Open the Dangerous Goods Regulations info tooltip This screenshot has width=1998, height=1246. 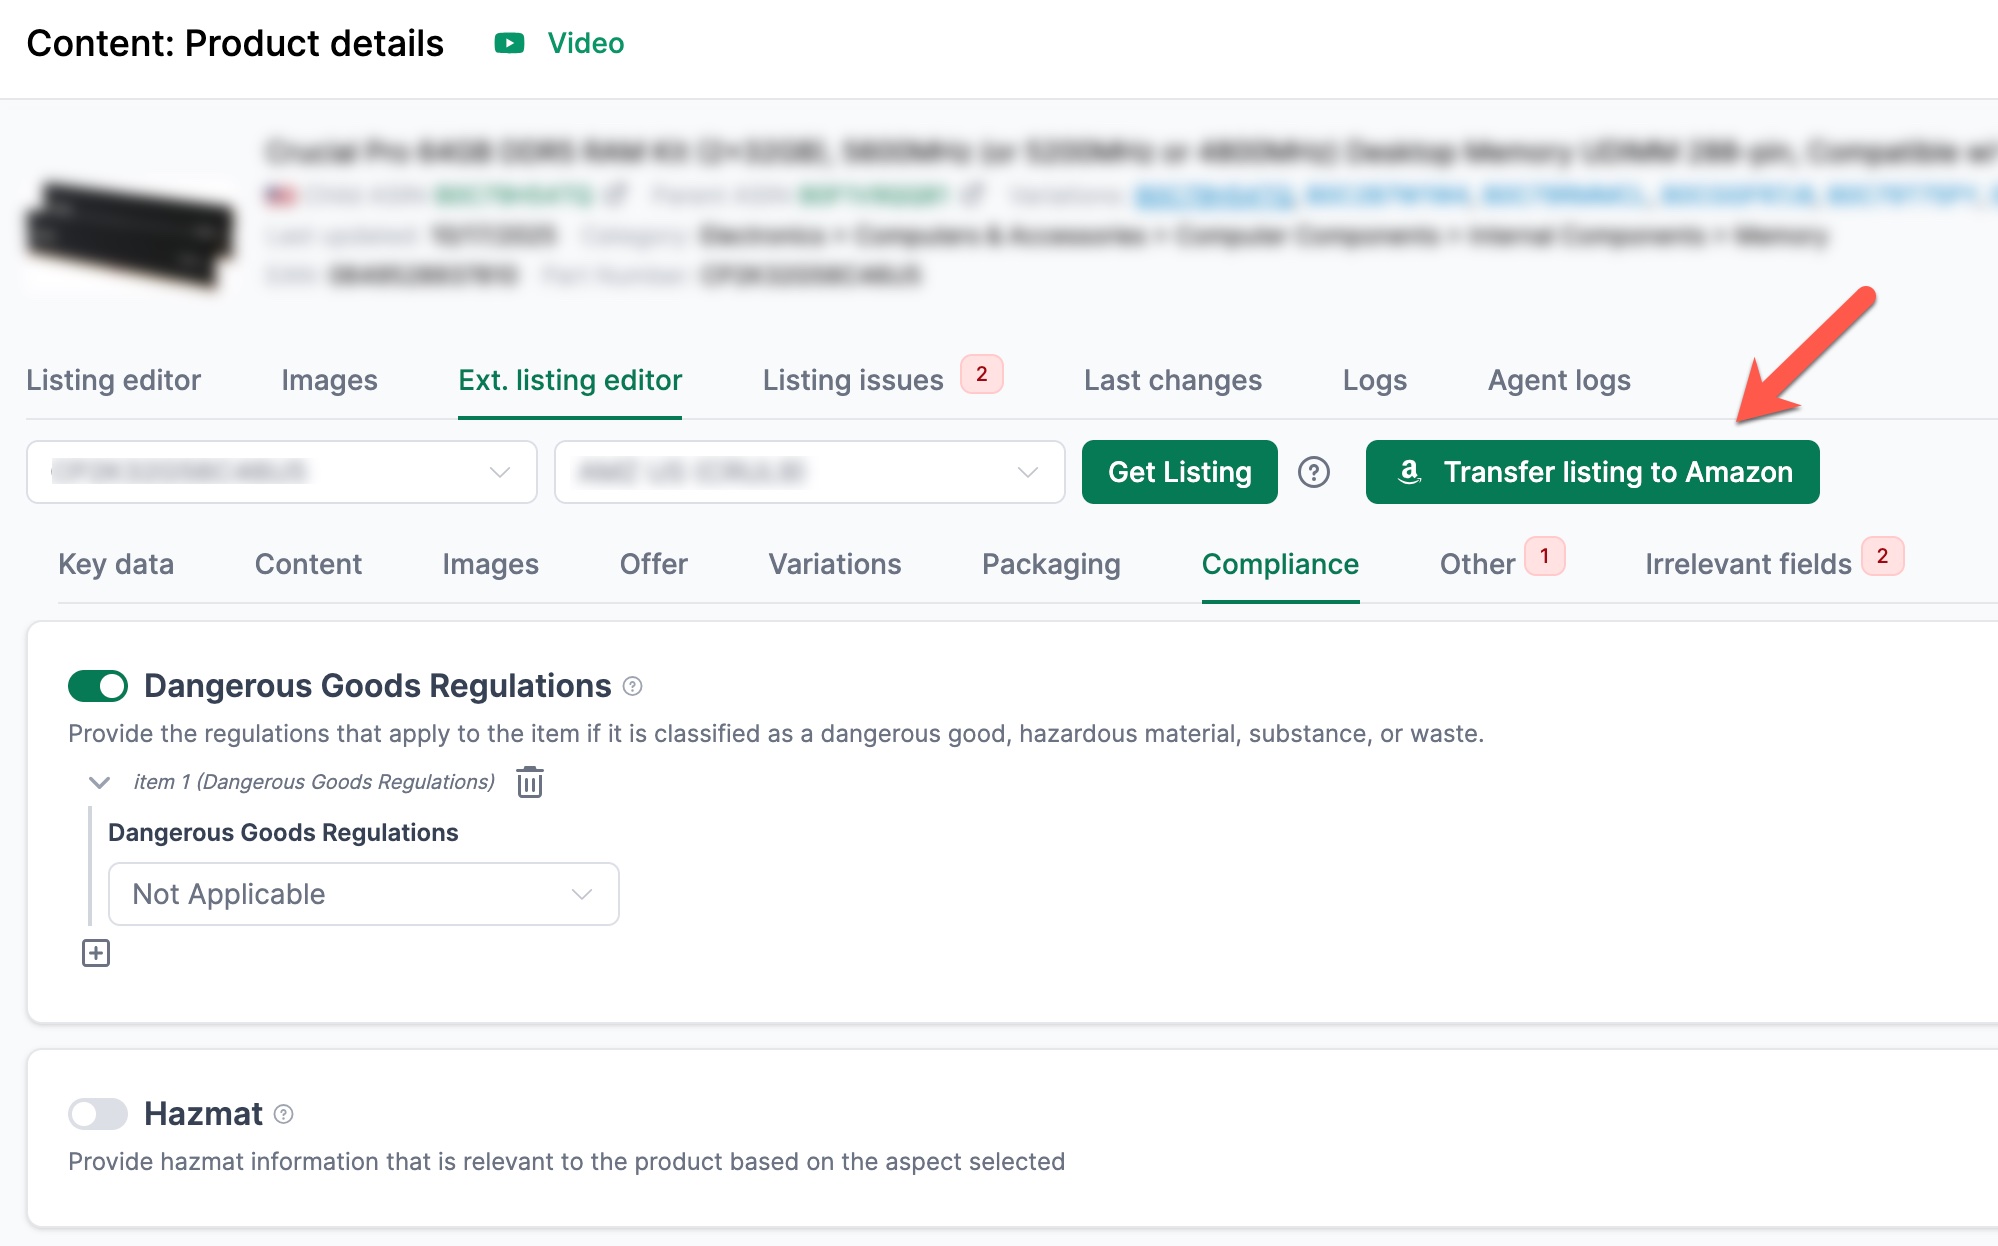632,686
